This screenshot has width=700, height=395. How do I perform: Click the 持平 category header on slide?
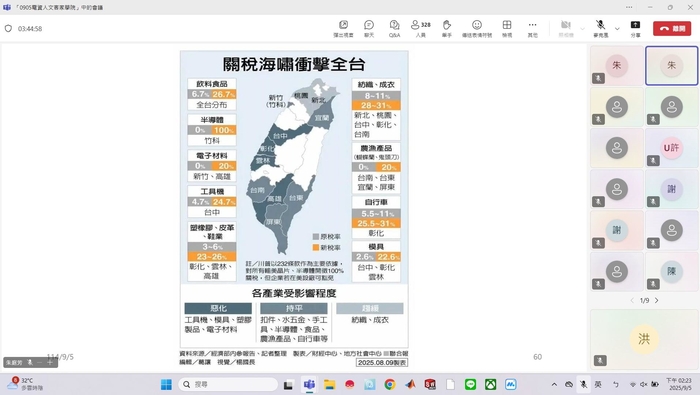[294, 308]
